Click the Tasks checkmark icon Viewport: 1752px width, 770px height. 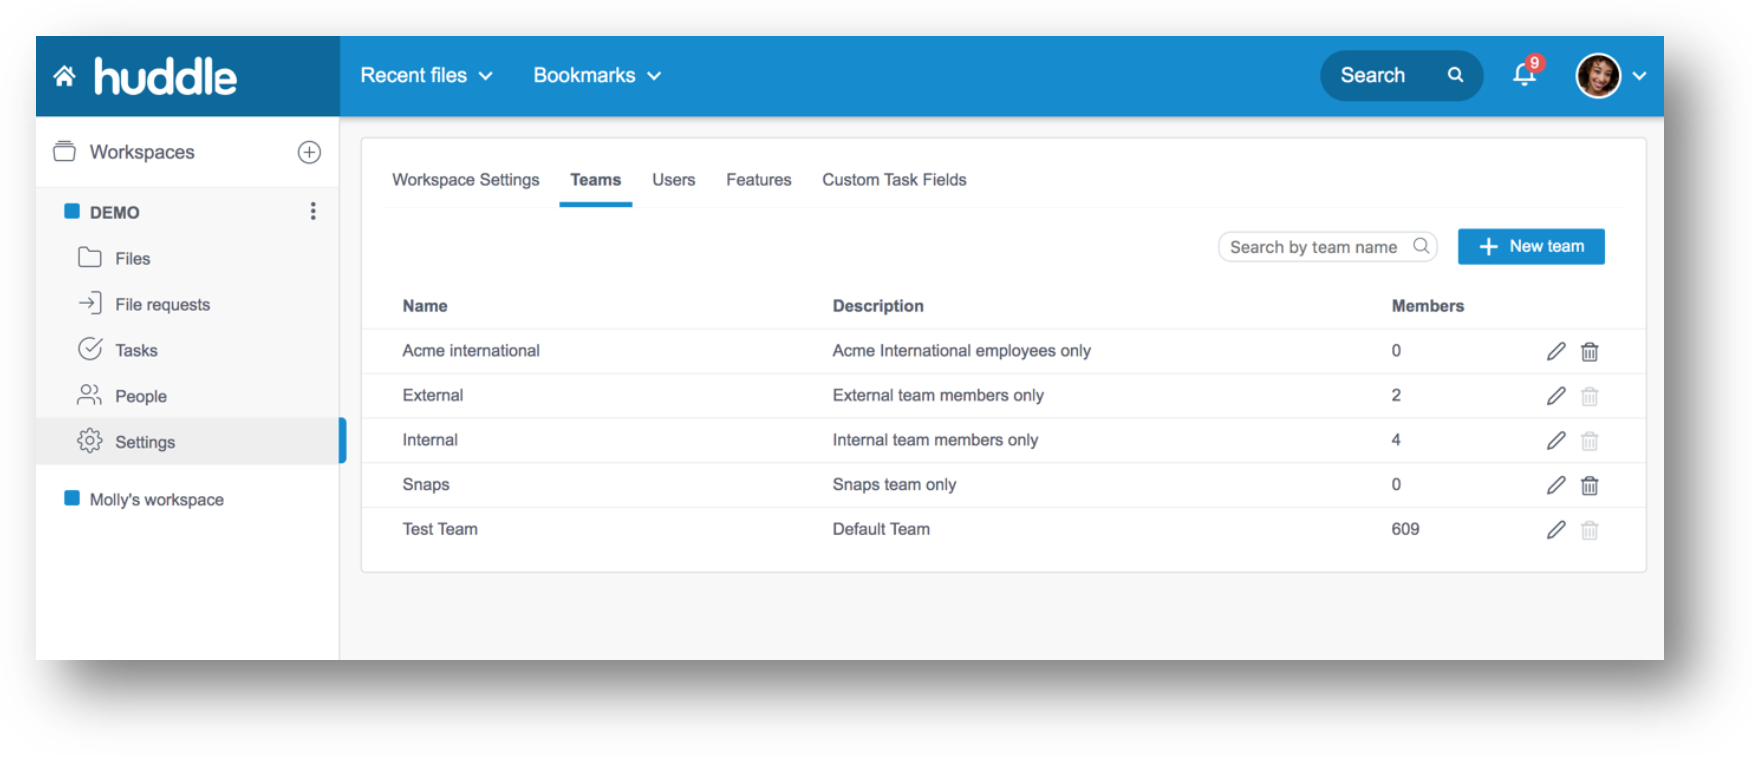pyautogui.click(x=90, y=349)
